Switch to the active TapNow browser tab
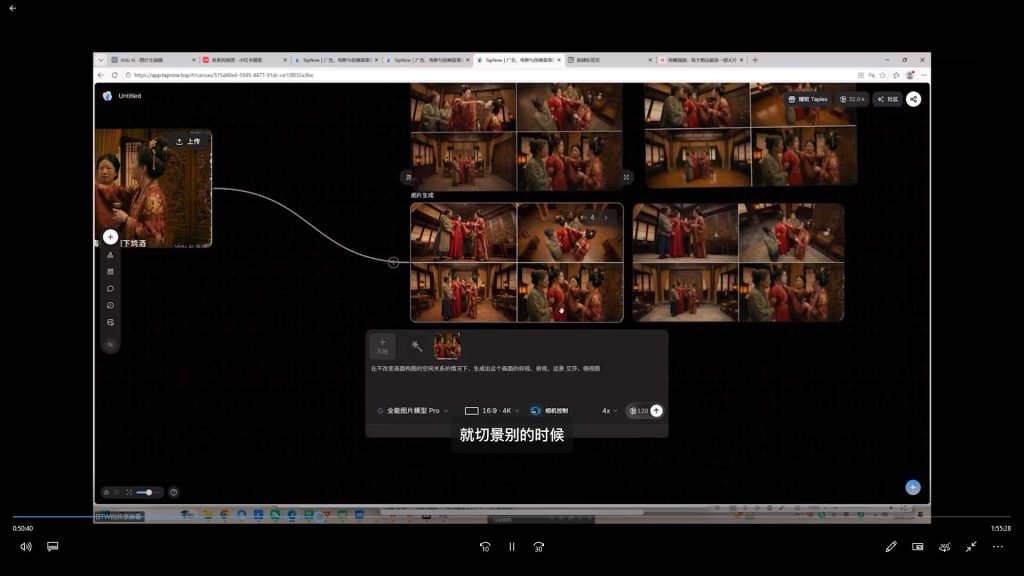The width and height of the screenshot is (1024, 576). click(519, 59)
